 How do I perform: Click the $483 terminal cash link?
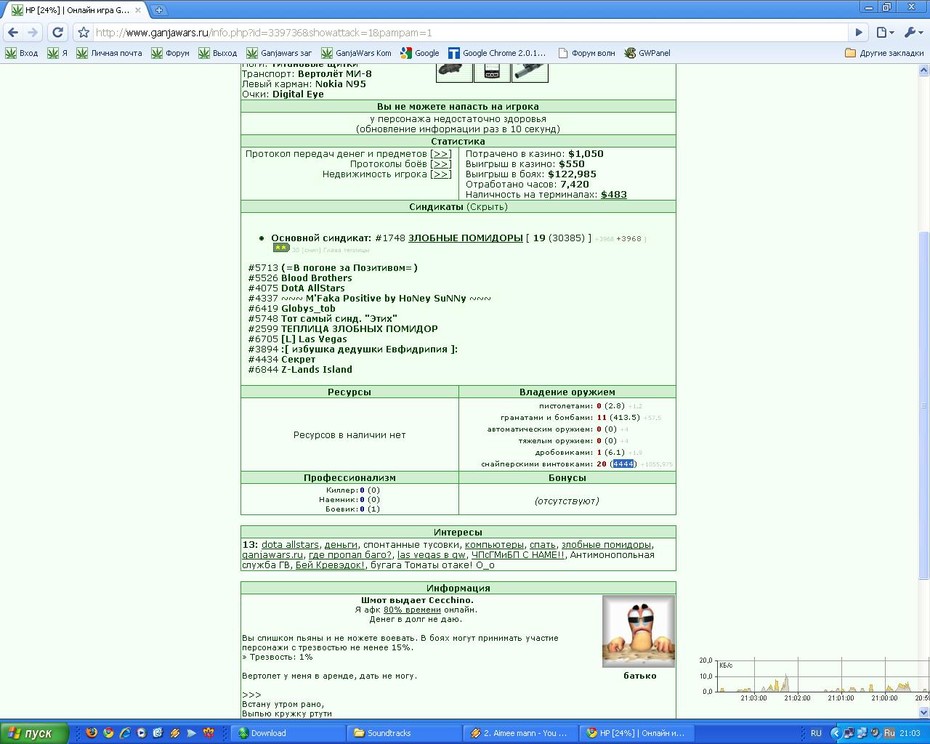point(613,194)
